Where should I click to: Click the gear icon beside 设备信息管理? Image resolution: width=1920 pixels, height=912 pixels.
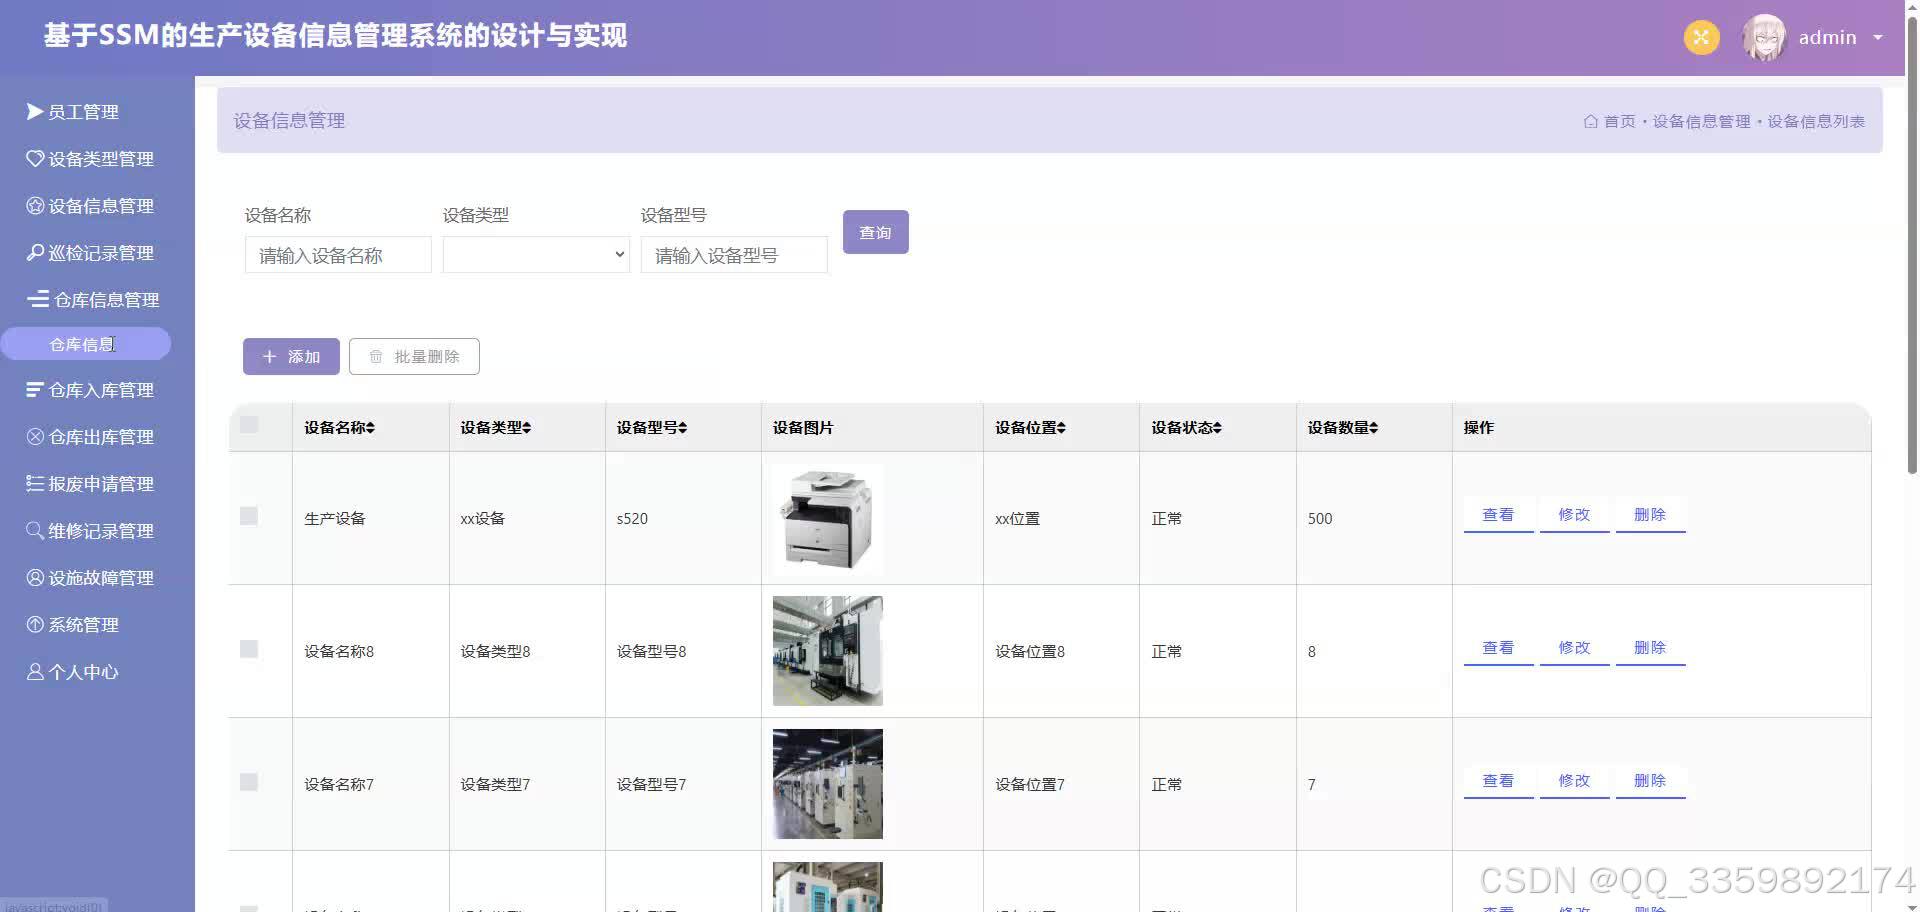point(33,205)
